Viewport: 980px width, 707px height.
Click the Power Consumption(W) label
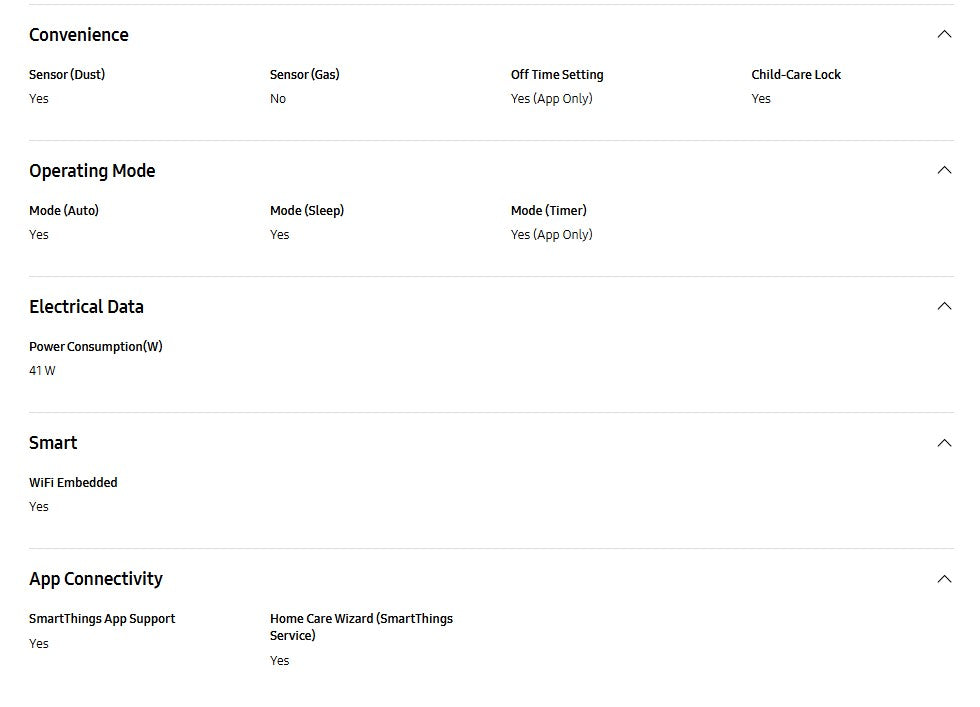click(96, 347)
